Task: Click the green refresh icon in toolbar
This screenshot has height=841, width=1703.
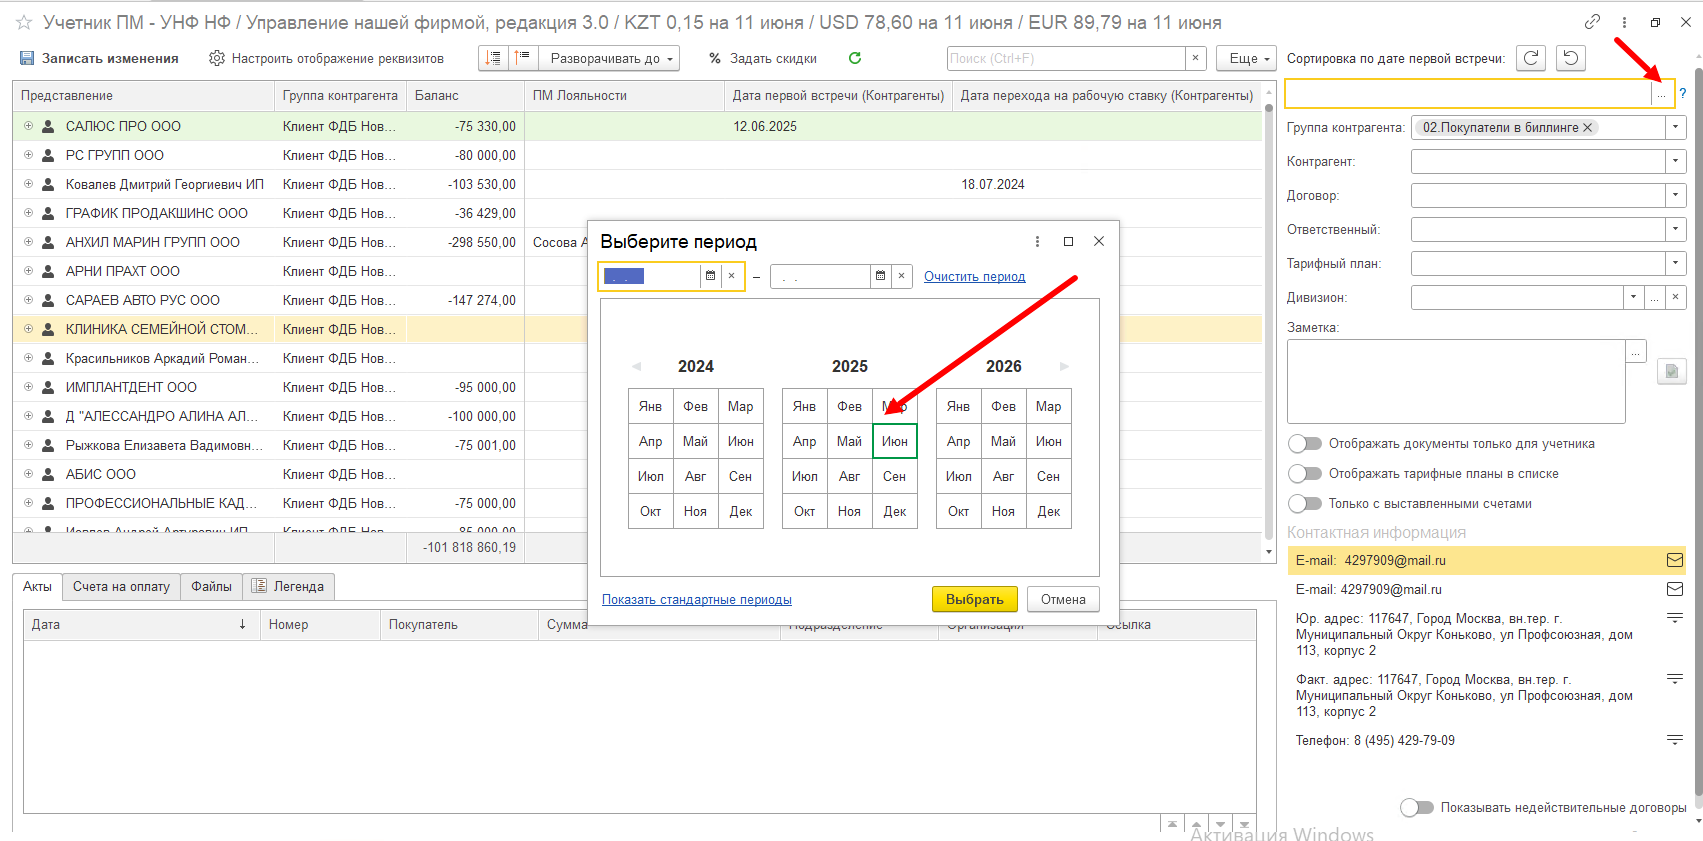Action: (x=855, y=58)
